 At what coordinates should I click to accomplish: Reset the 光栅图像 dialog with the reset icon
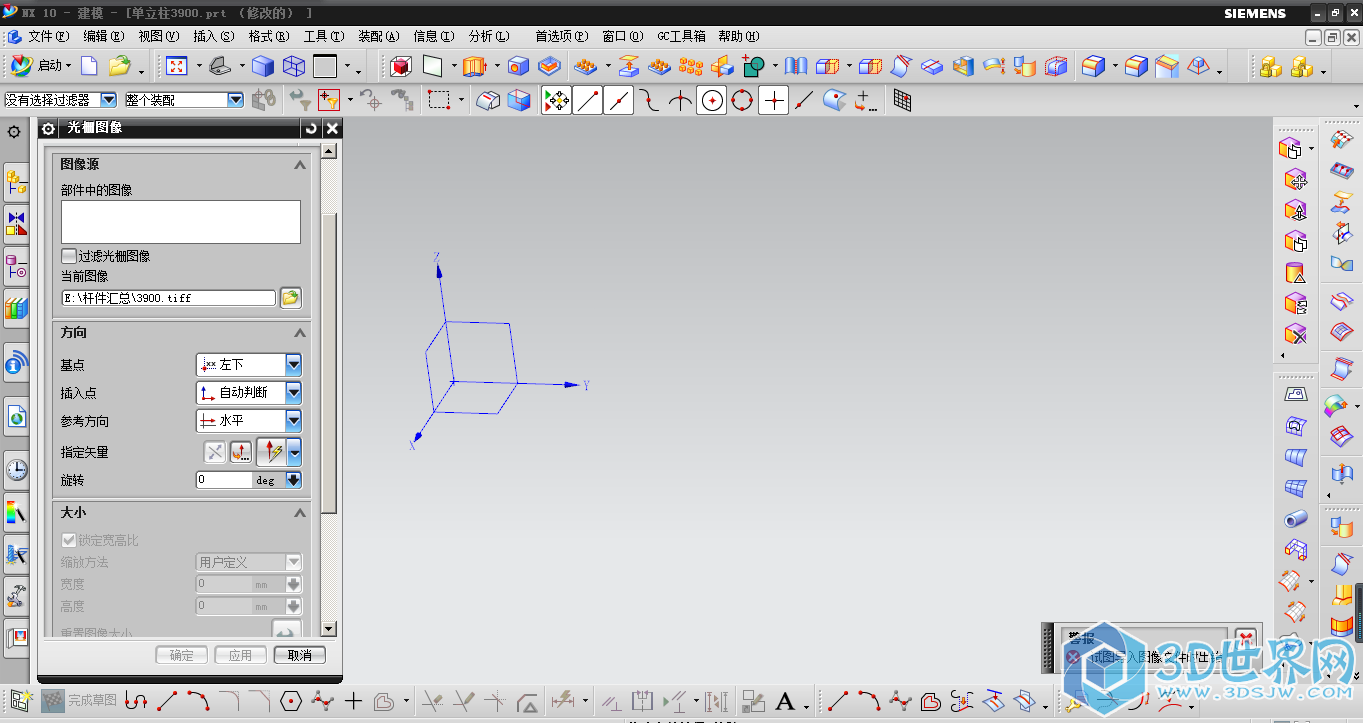(x=312, y=128)
